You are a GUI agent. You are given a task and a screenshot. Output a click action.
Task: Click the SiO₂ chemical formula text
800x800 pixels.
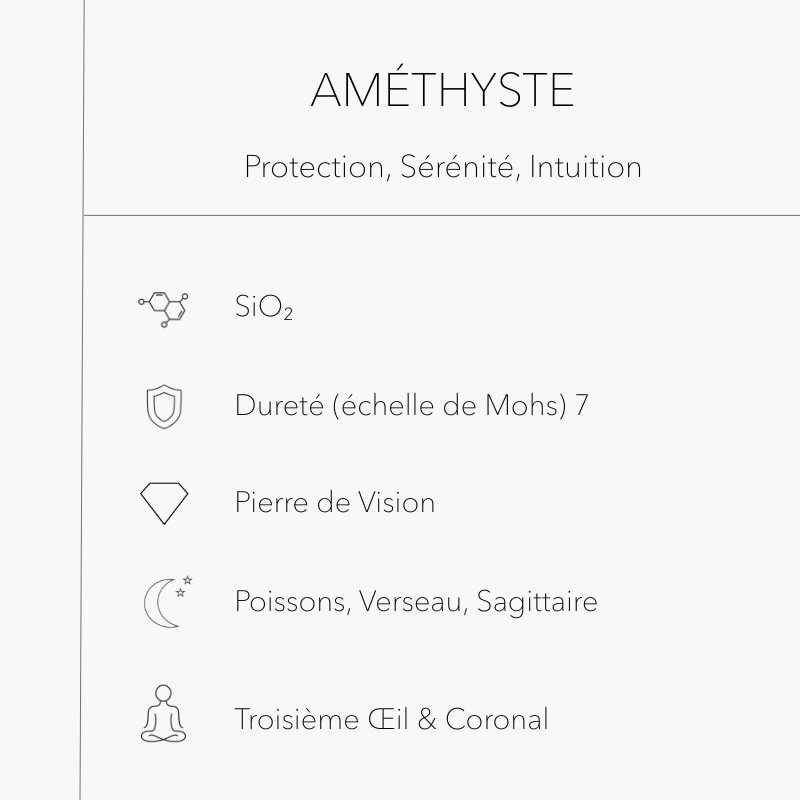coord(264,308)
